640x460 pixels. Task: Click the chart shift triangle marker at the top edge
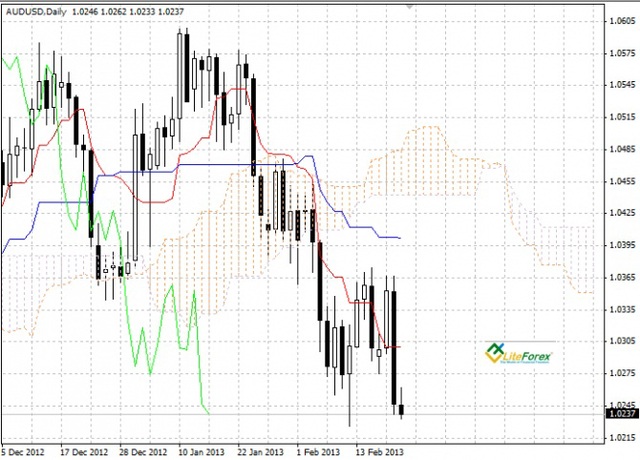(410, 6)
